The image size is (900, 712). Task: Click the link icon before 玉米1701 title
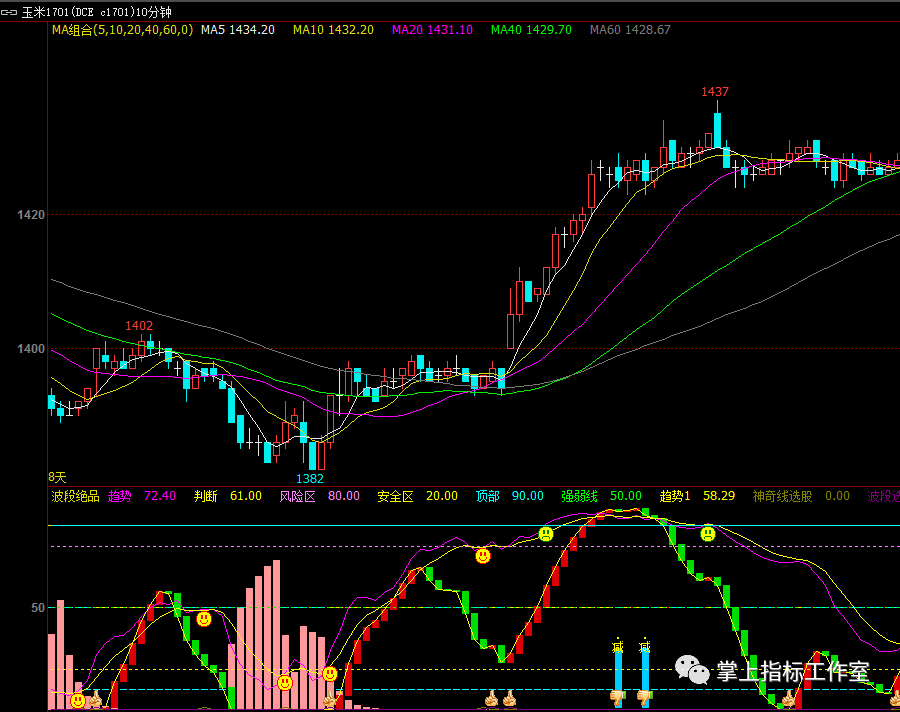9,12
